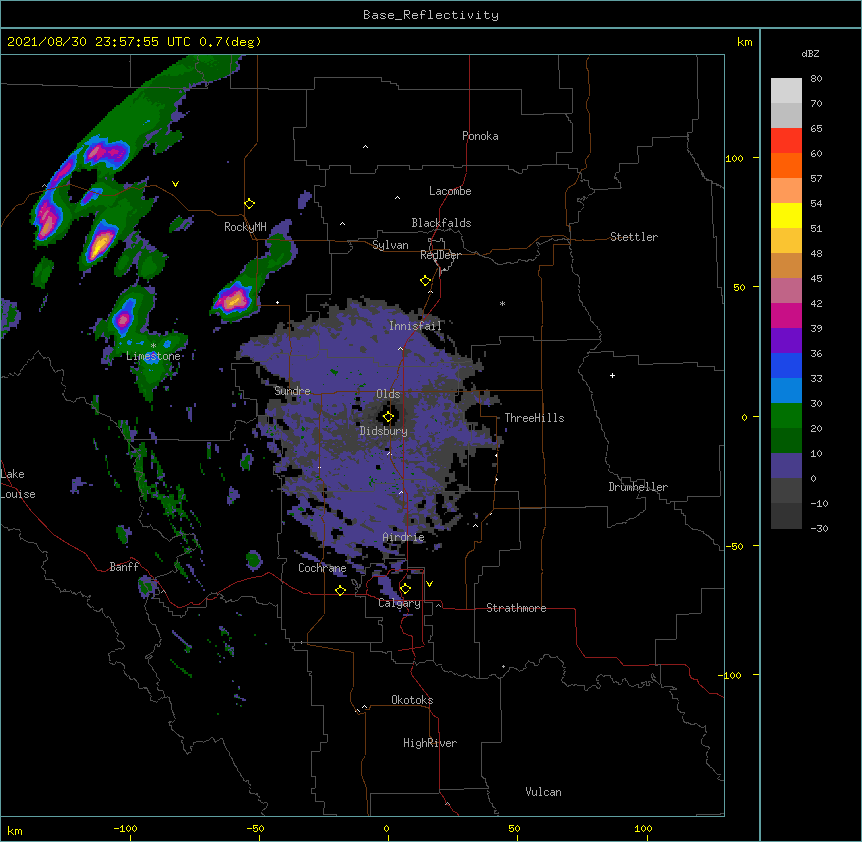Select the tan 45–48 dBZ legend swatch
Viewport: 862px width, 842px height.
pyautogui.click(x=786, y=265)
